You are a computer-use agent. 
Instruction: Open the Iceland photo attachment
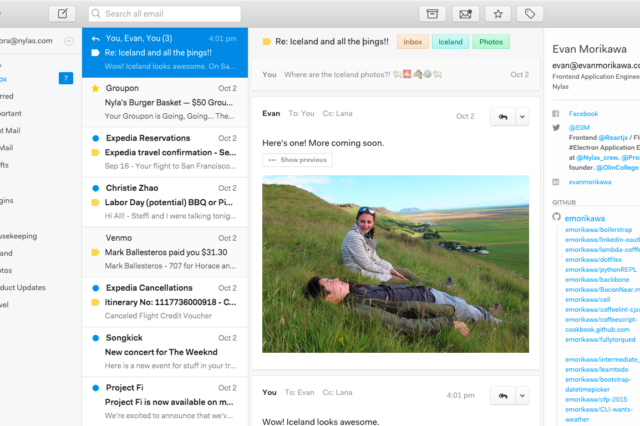point(396,263)
